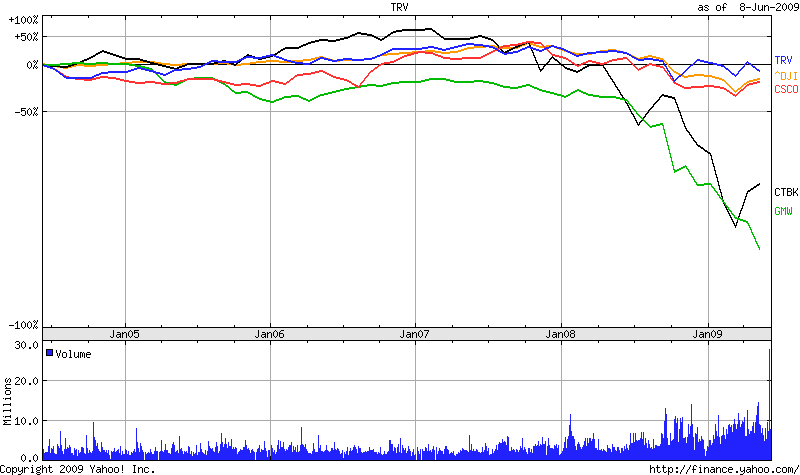Click the -50% y-axis label
The image size is (800, 475).
pos(26,112)
